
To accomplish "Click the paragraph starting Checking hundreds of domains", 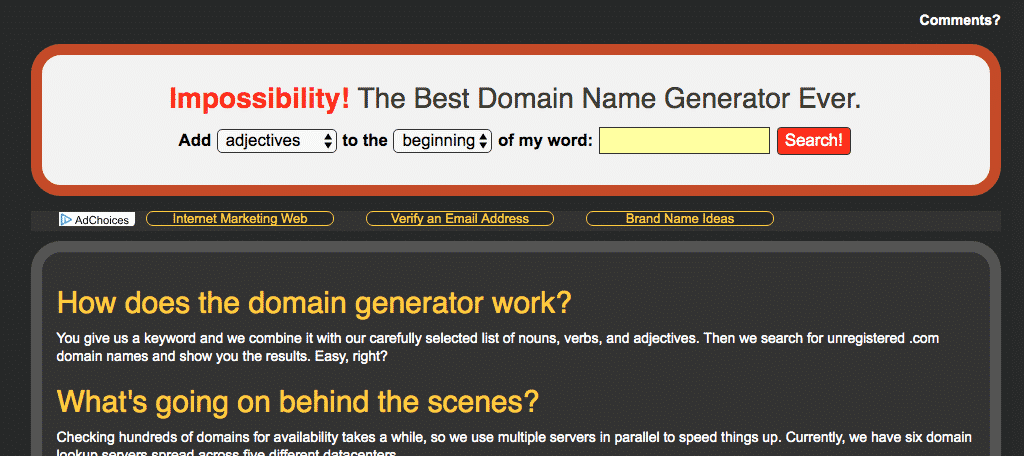I will click(x=514, y=445).
